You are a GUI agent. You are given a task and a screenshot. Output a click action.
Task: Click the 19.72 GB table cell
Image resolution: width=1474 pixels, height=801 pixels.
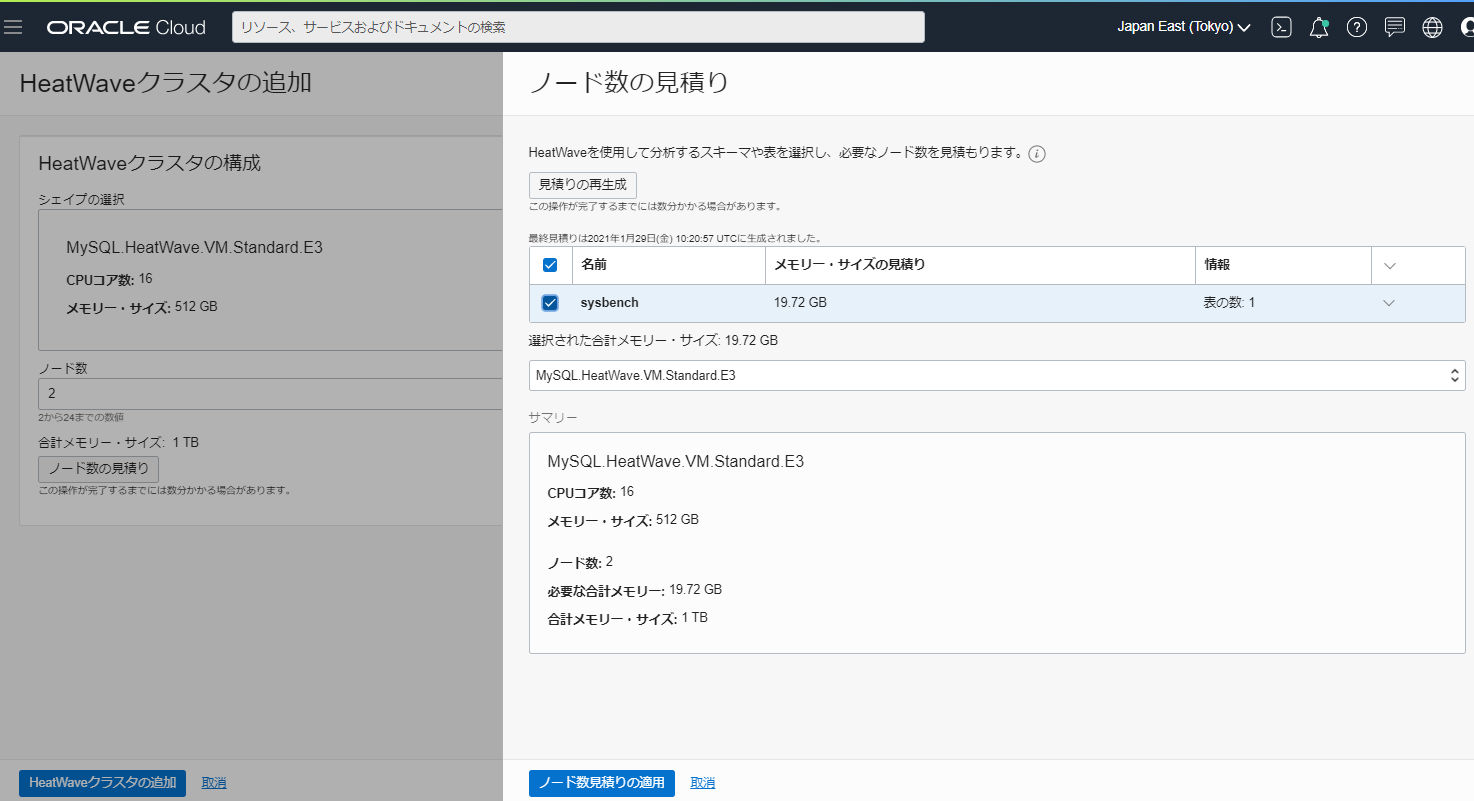800,303
